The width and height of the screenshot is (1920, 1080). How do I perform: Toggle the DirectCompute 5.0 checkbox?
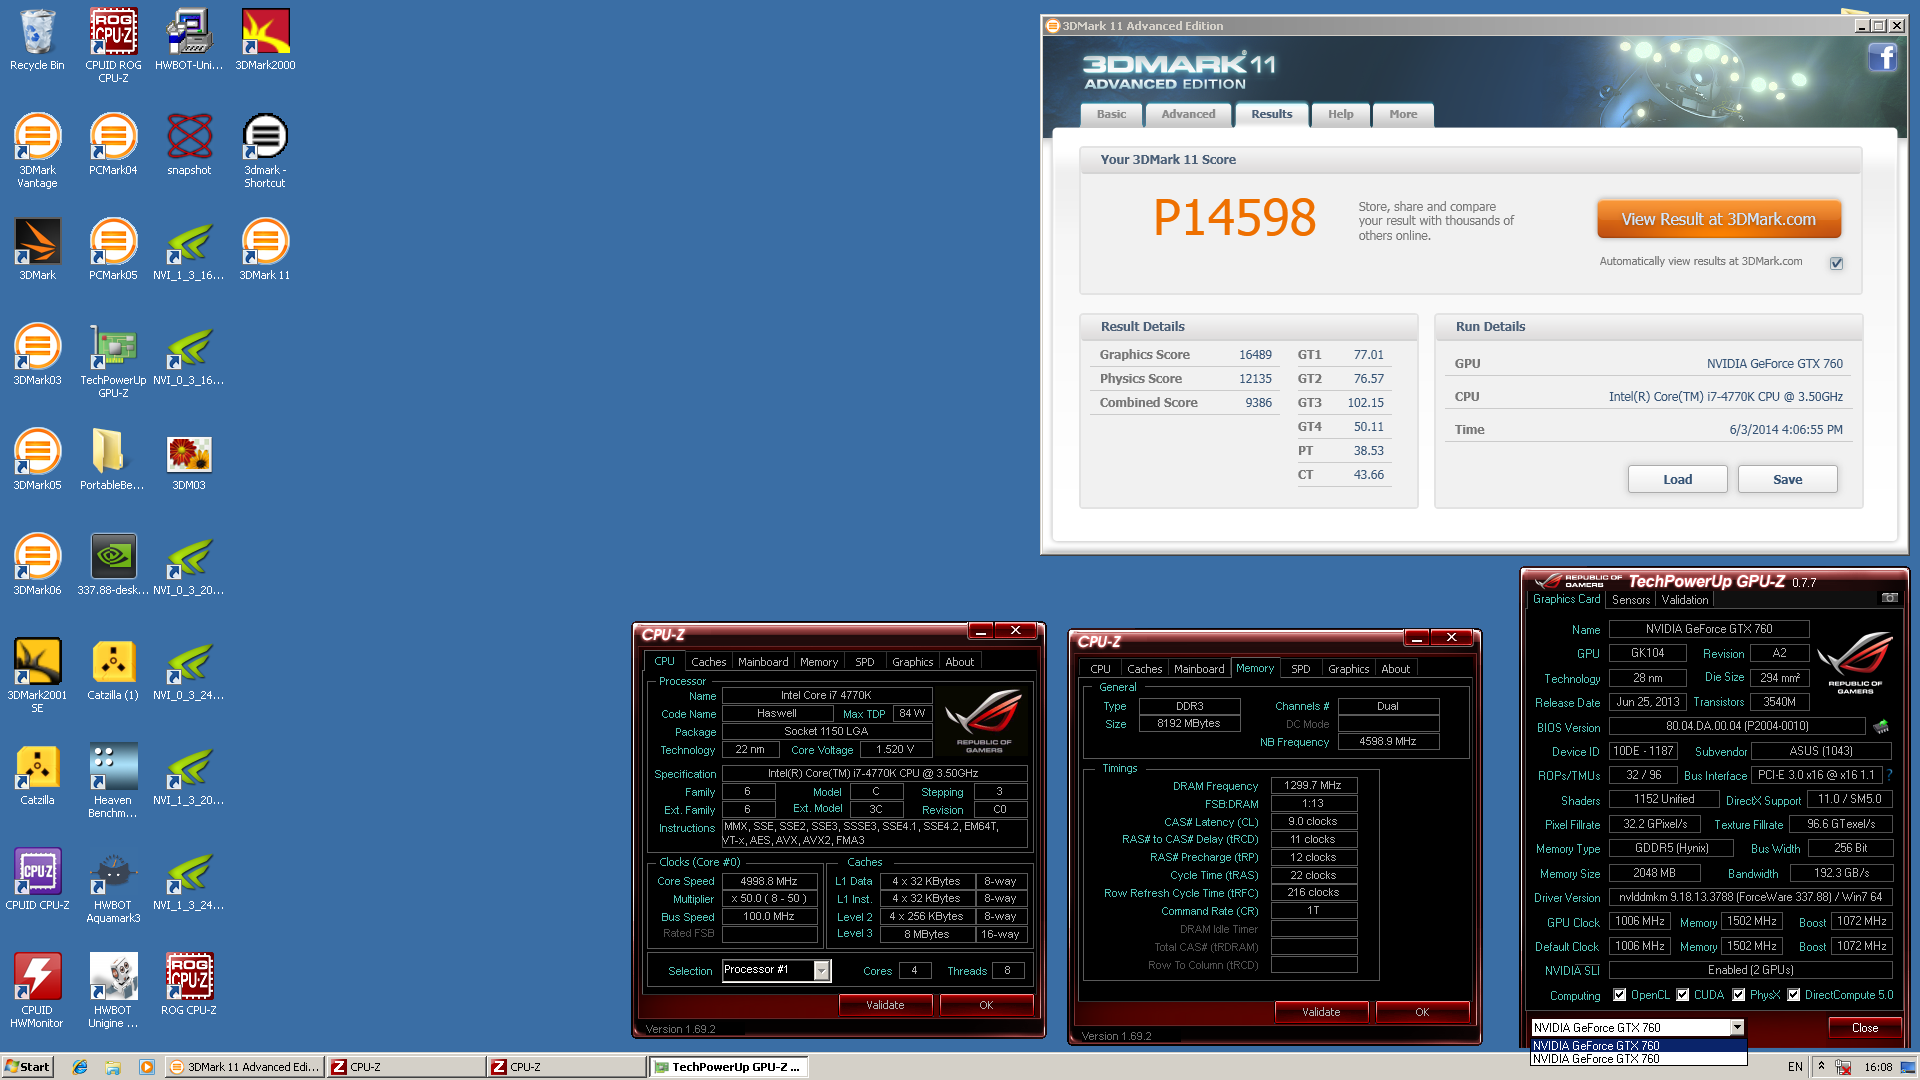[x=1794, y=995]
